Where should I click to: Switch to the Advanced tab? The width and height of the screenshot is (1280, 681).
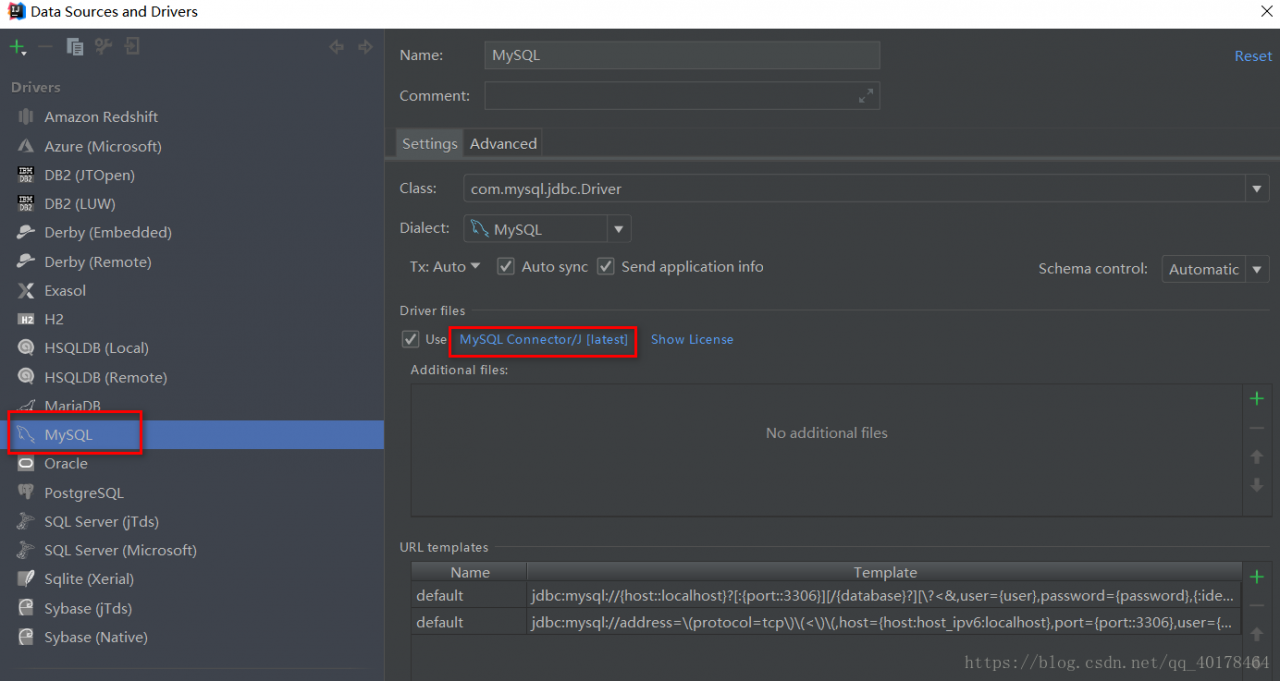tap(503, 143)
